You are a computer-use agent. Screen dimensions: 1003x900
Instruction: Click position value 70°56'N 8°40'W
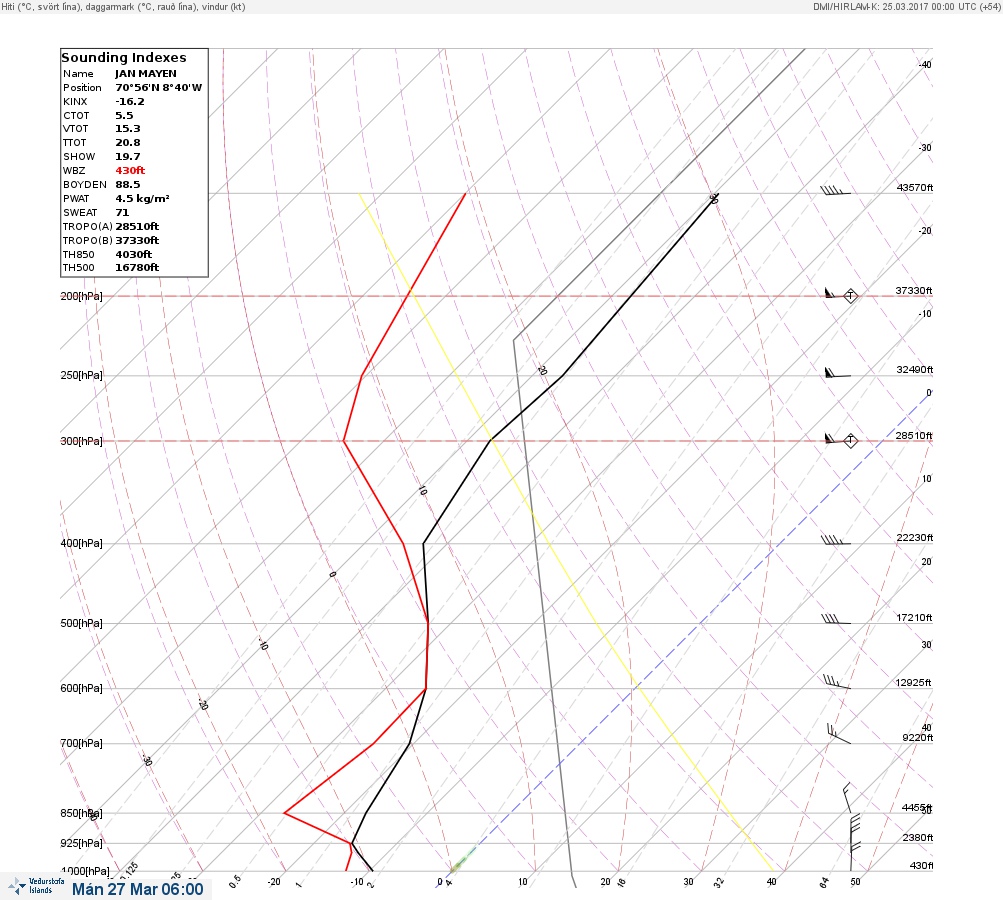pos(159,88)
